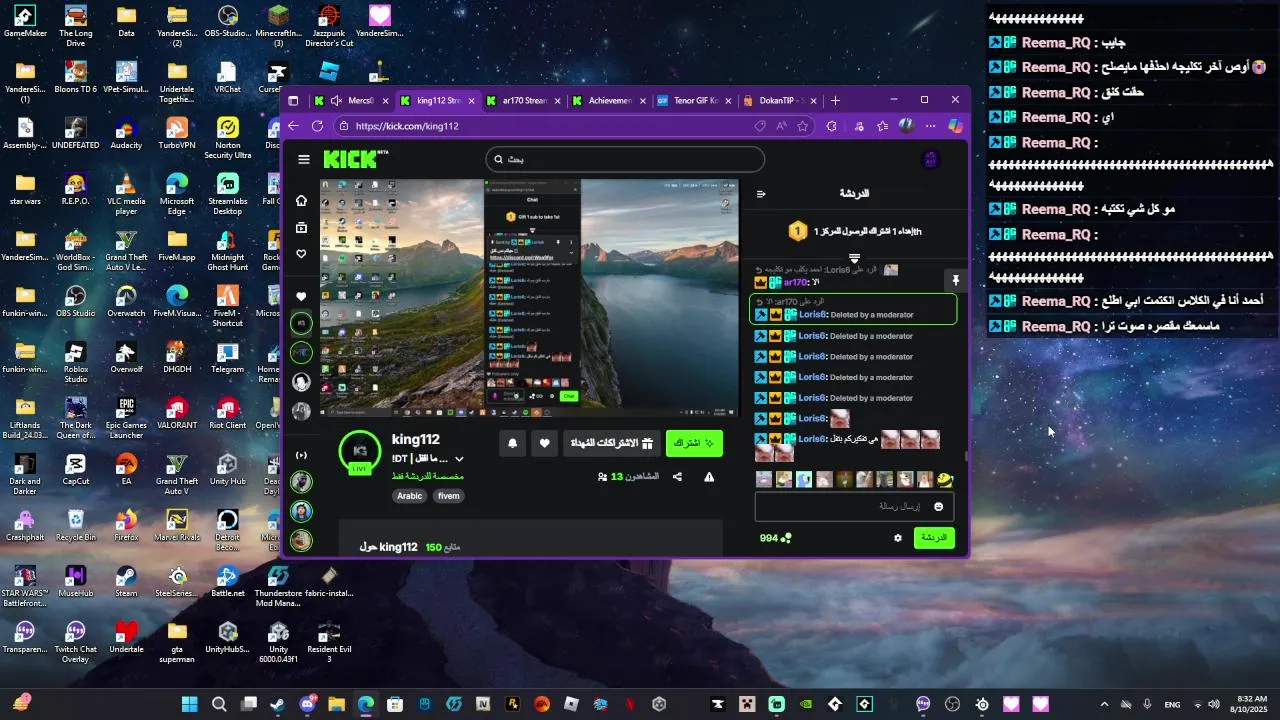Open chat settings gear icon
Screen dimensions: 1280x720
click(x=898, y=538)
